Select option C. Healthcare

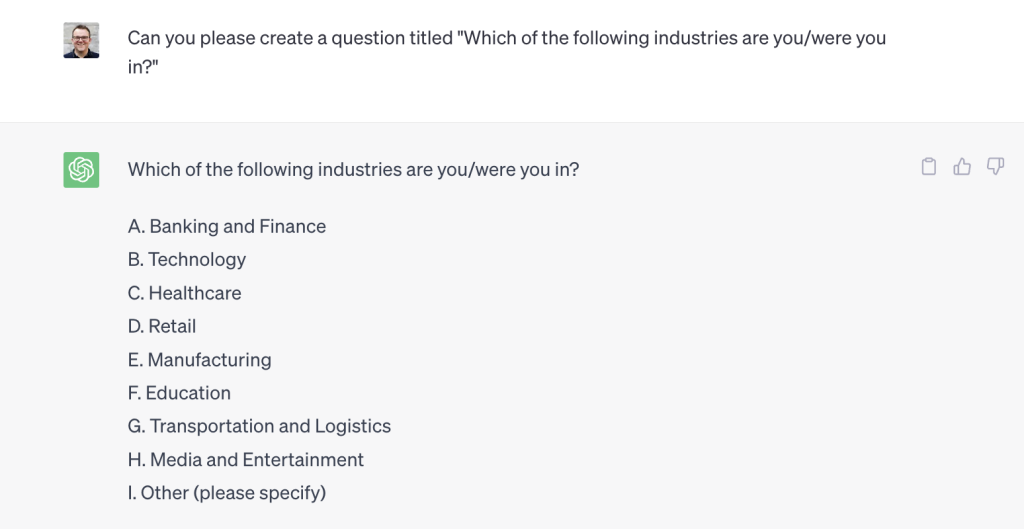[184, 293]
